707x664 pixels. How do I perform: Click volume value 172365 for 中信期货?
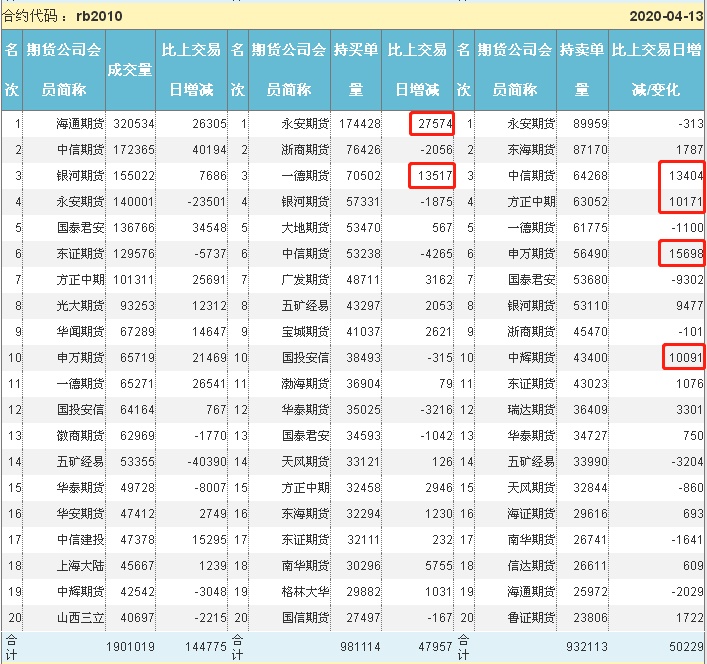click(x=133, y=150)
